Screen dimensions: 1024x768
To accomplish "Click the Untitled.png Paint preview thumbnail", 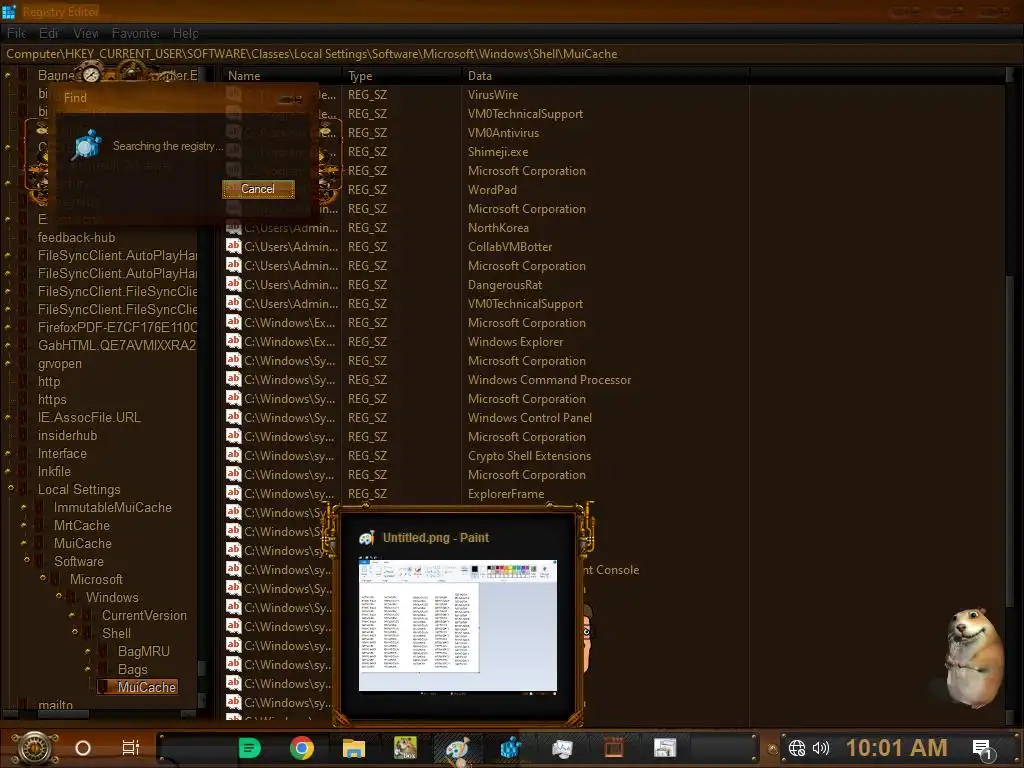I will (458, 625).
